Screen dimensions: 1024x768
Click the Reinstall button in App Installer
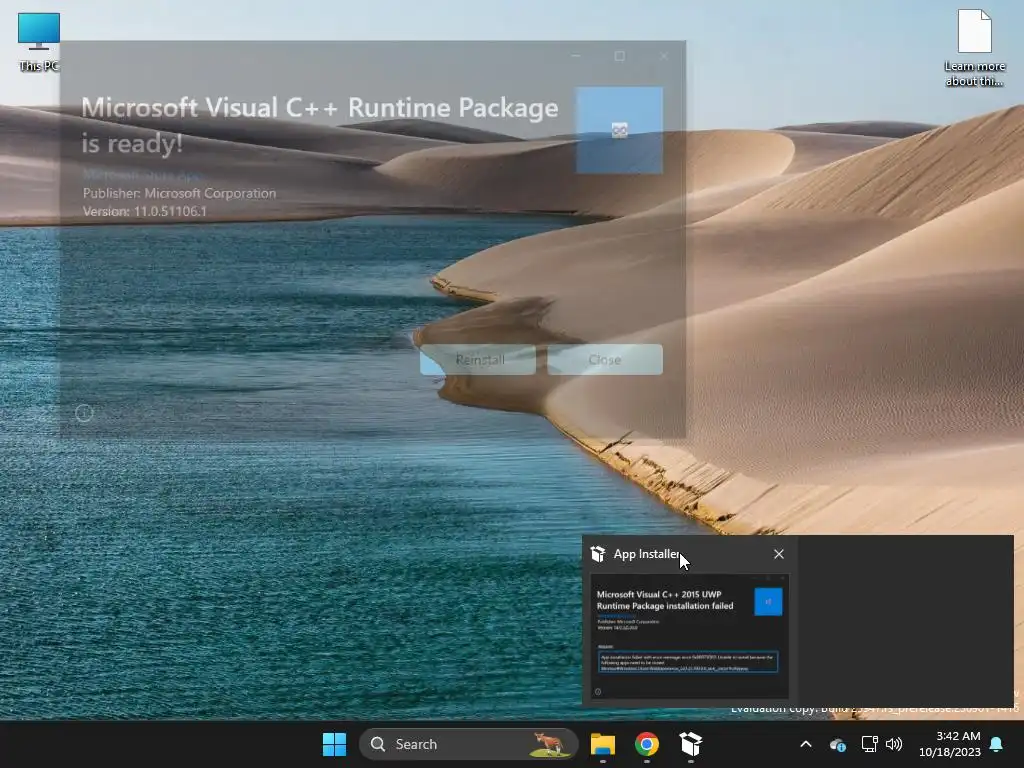click(x=478, y=360)
